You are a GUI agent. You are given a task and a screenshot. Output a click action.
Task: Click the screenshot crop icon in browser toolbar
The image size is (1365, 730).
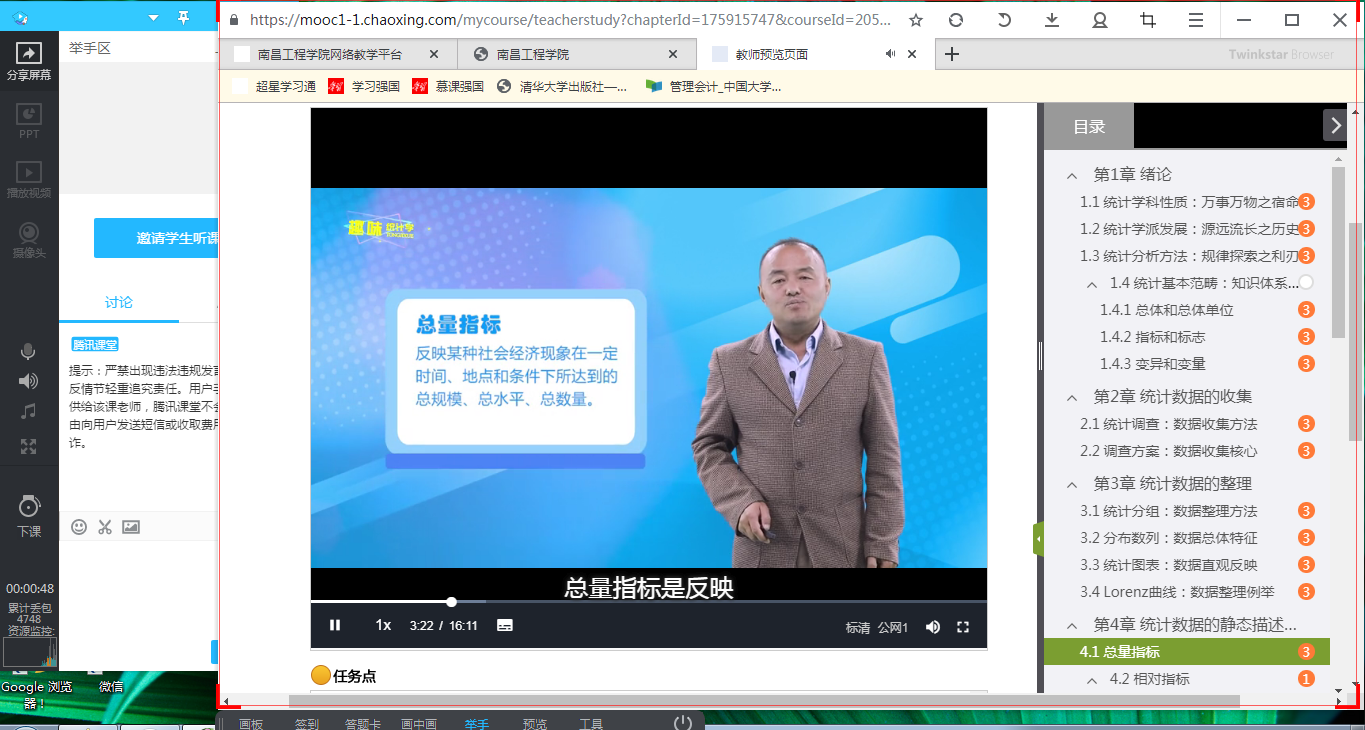coord(1148,20)
